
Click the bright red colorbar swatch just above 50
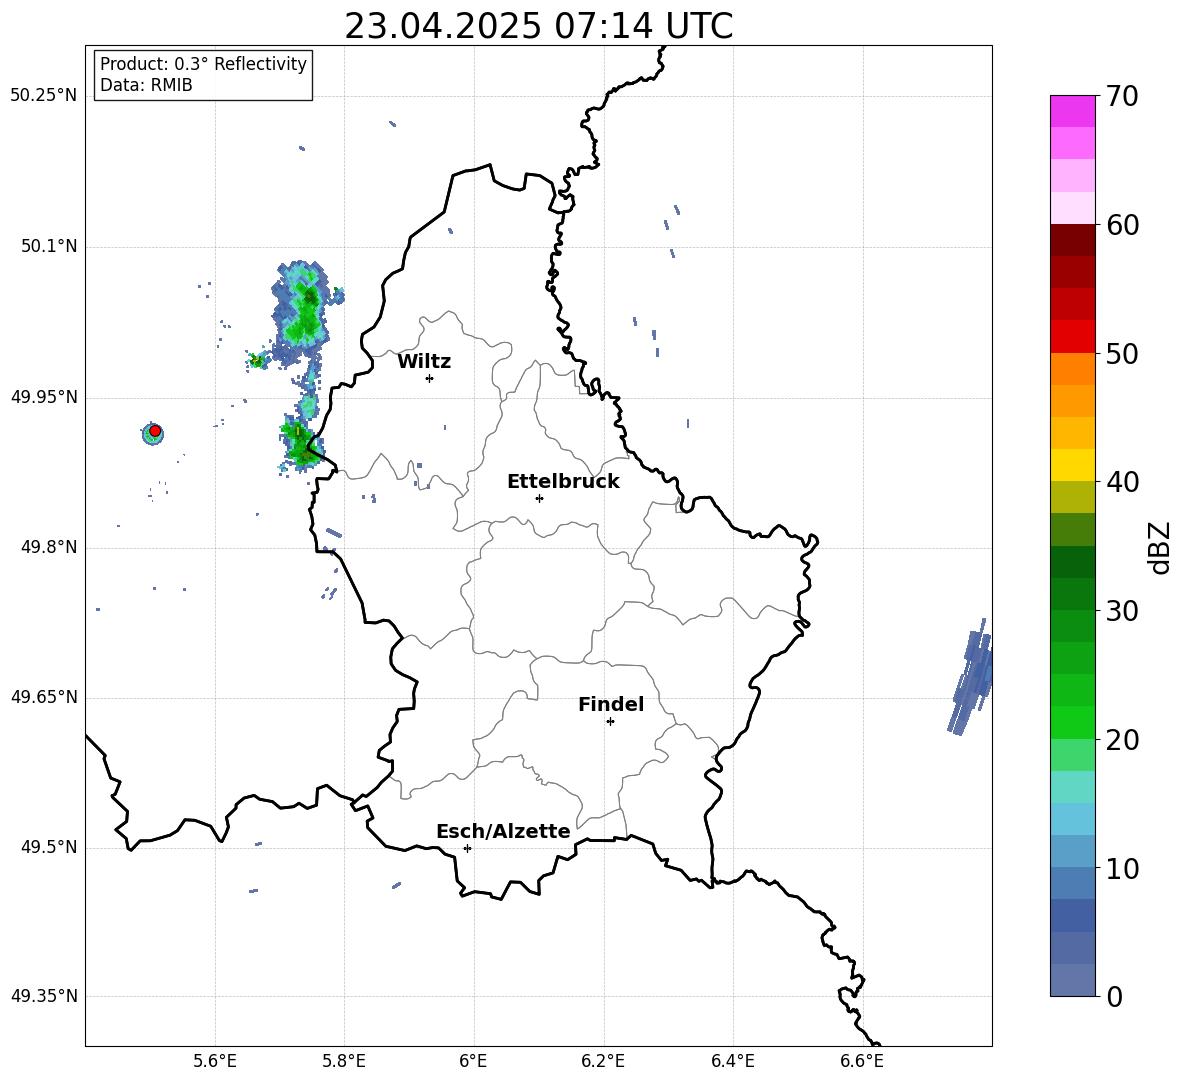point(1072,337)
